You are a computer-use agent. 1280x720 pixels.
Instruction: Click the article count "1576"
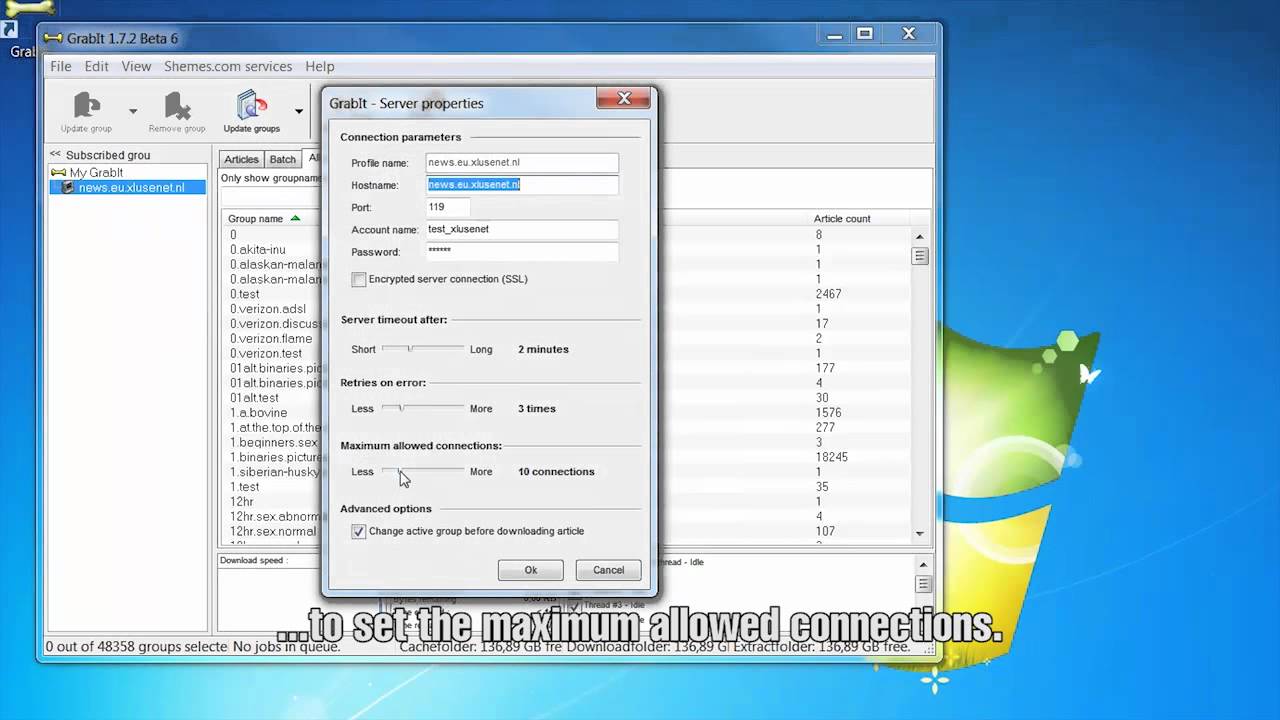(828, 413)
